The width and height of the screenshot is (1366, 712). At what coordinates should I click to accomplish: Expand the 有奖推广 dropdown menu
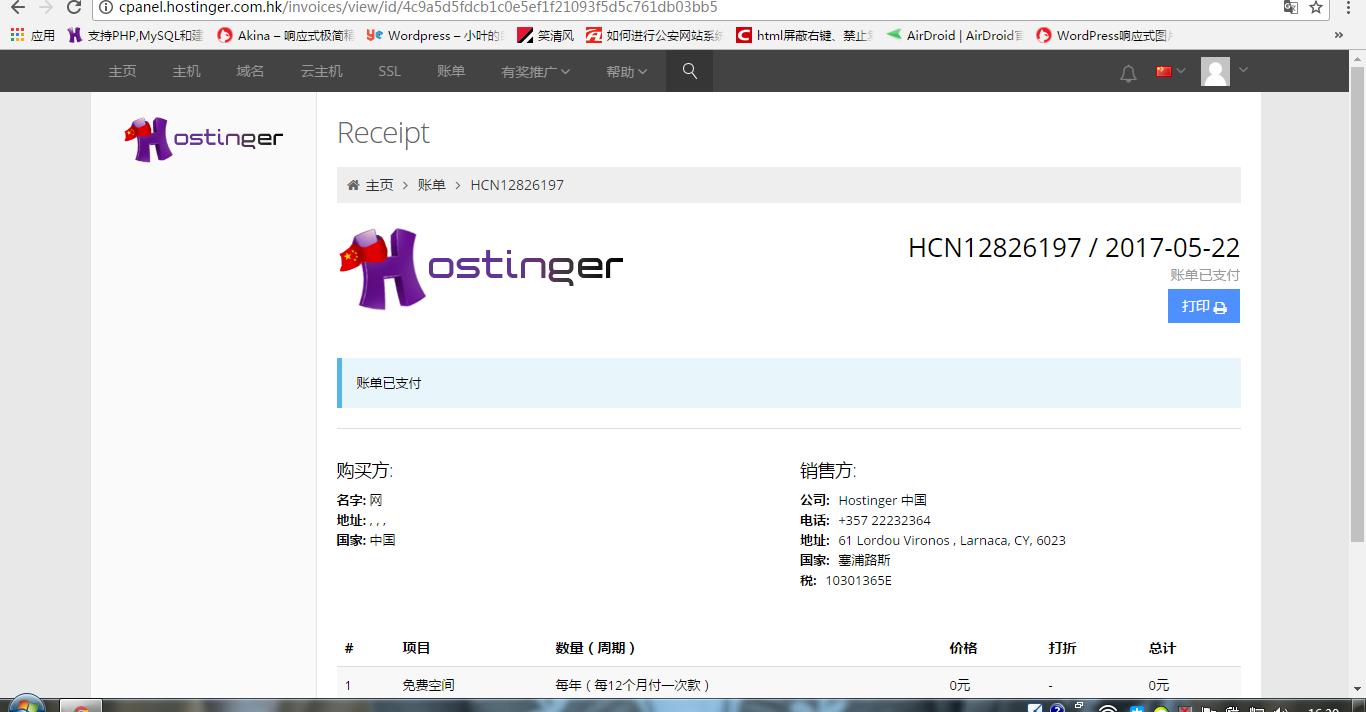tap(535, 71)
